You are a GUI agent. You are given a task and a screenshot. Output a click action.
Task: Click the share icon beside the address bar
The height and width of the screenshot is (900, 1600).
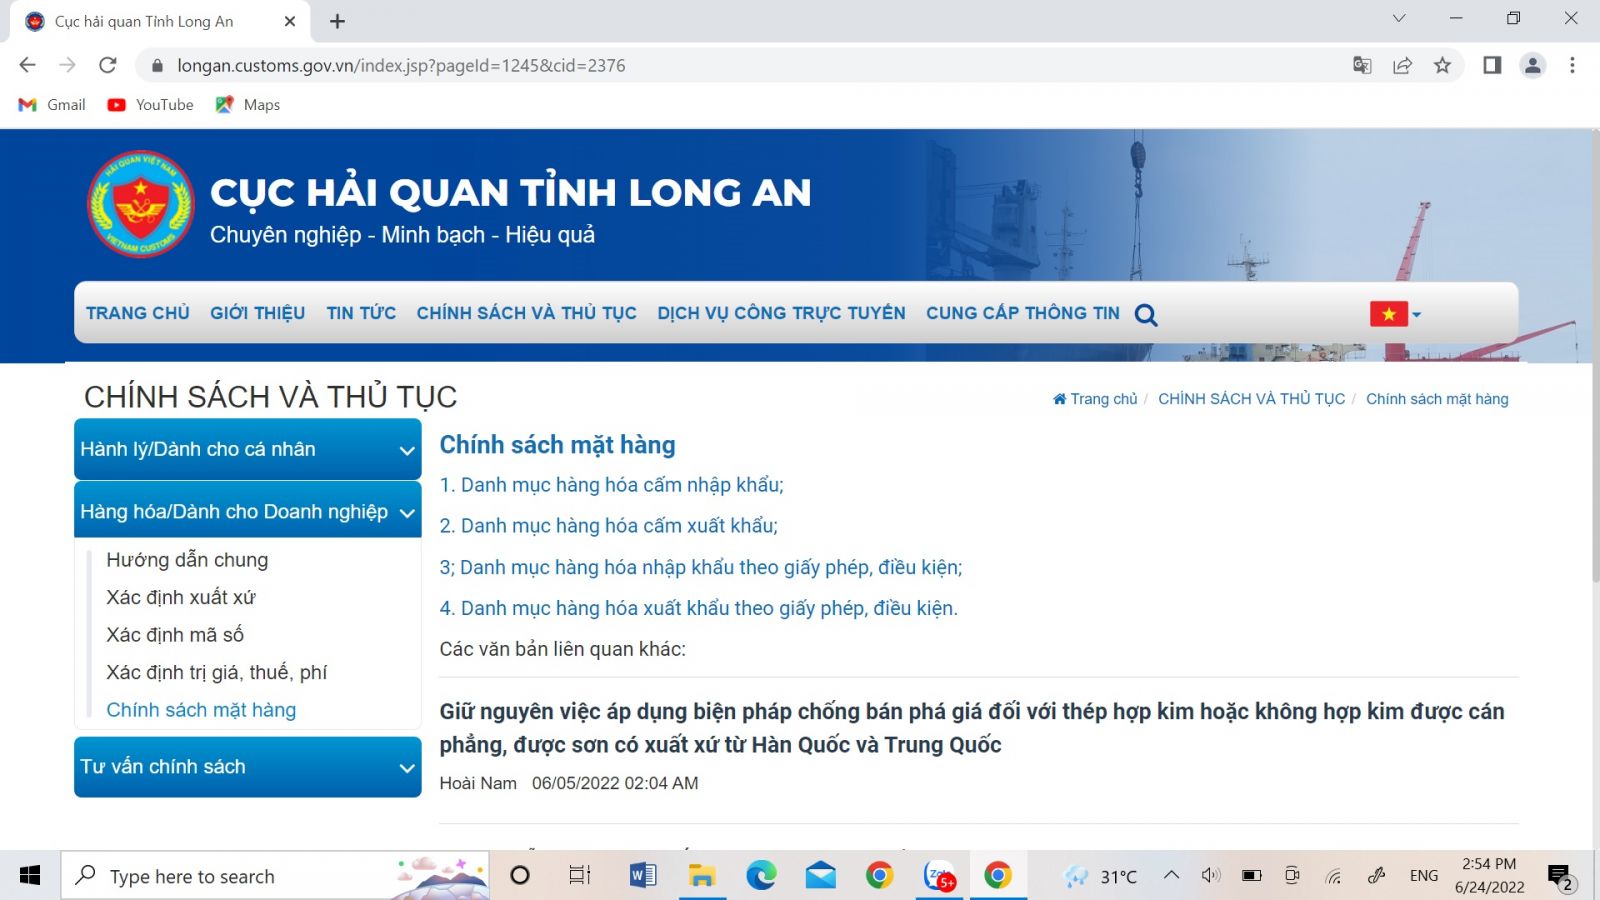point(1402,65)
